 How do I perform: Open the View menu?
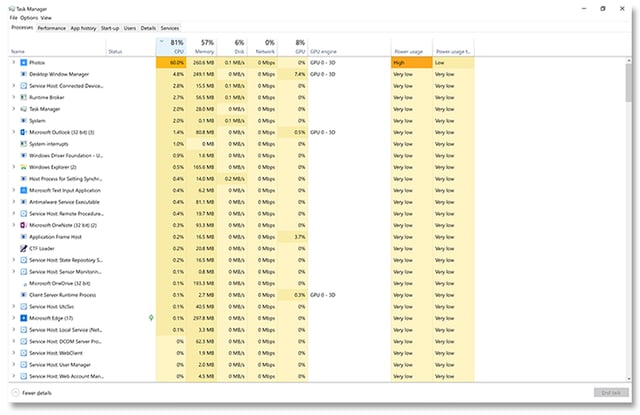(x=46, y=18)
